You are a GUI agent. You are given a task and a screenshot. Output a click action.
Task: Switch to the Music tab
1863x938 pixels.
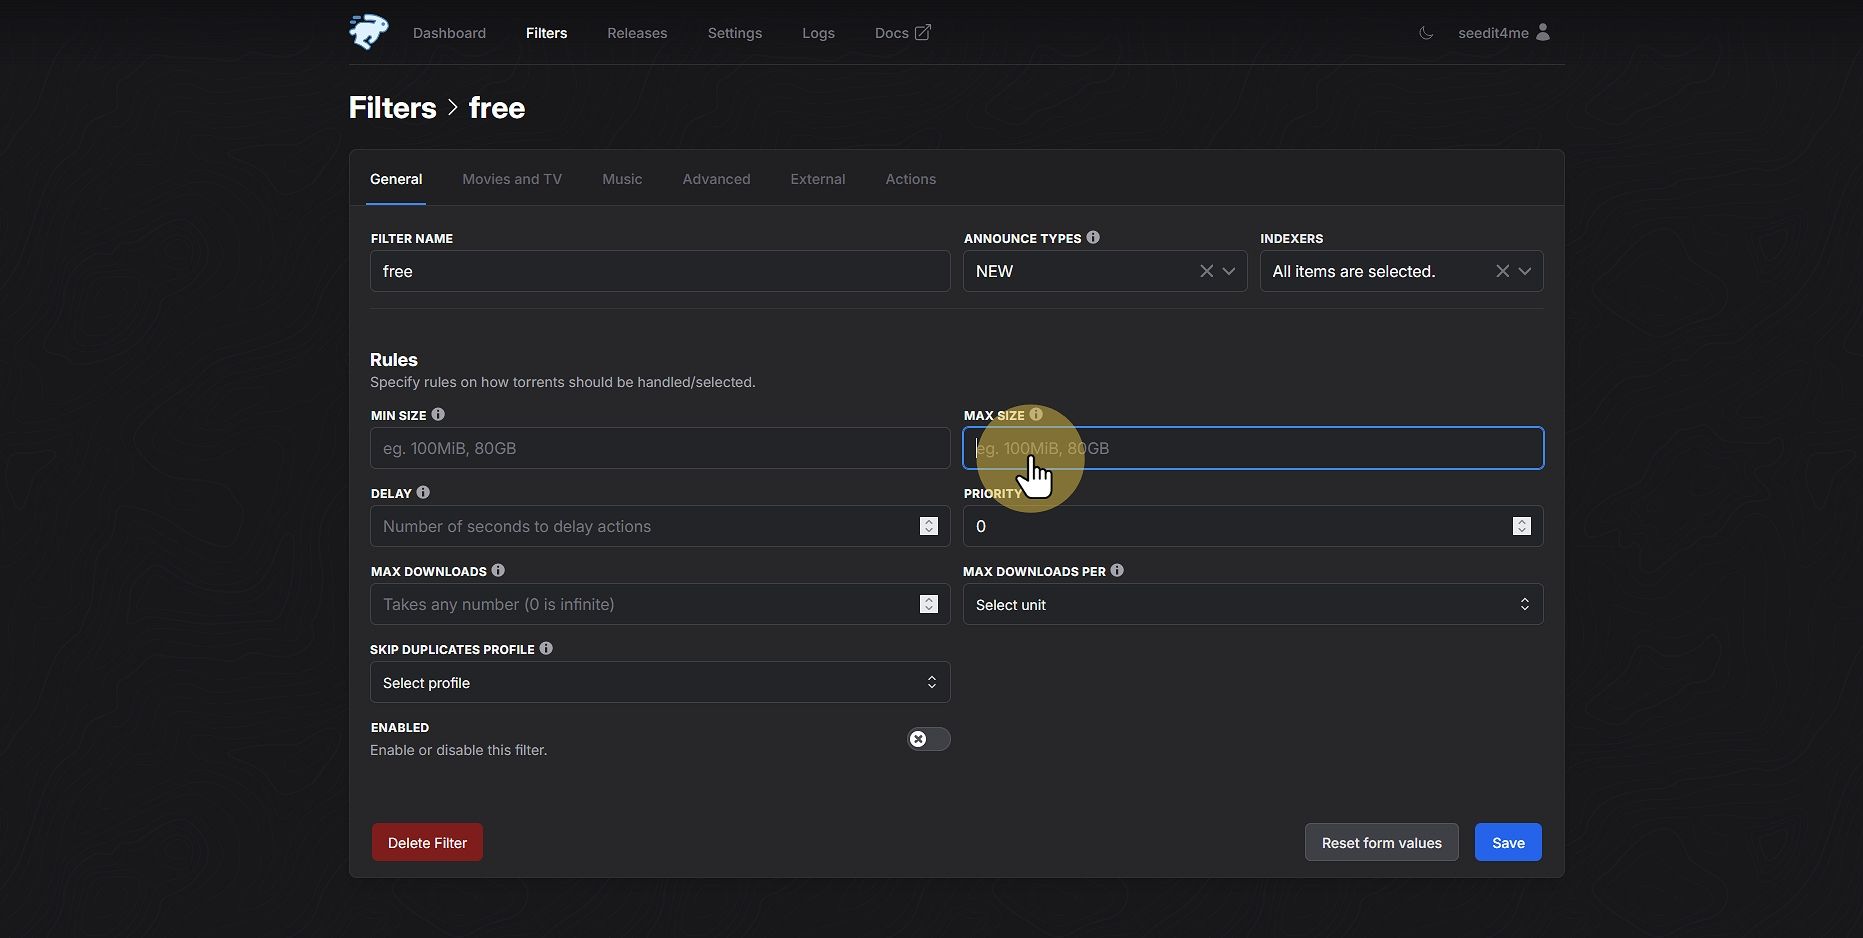[622, 179]
